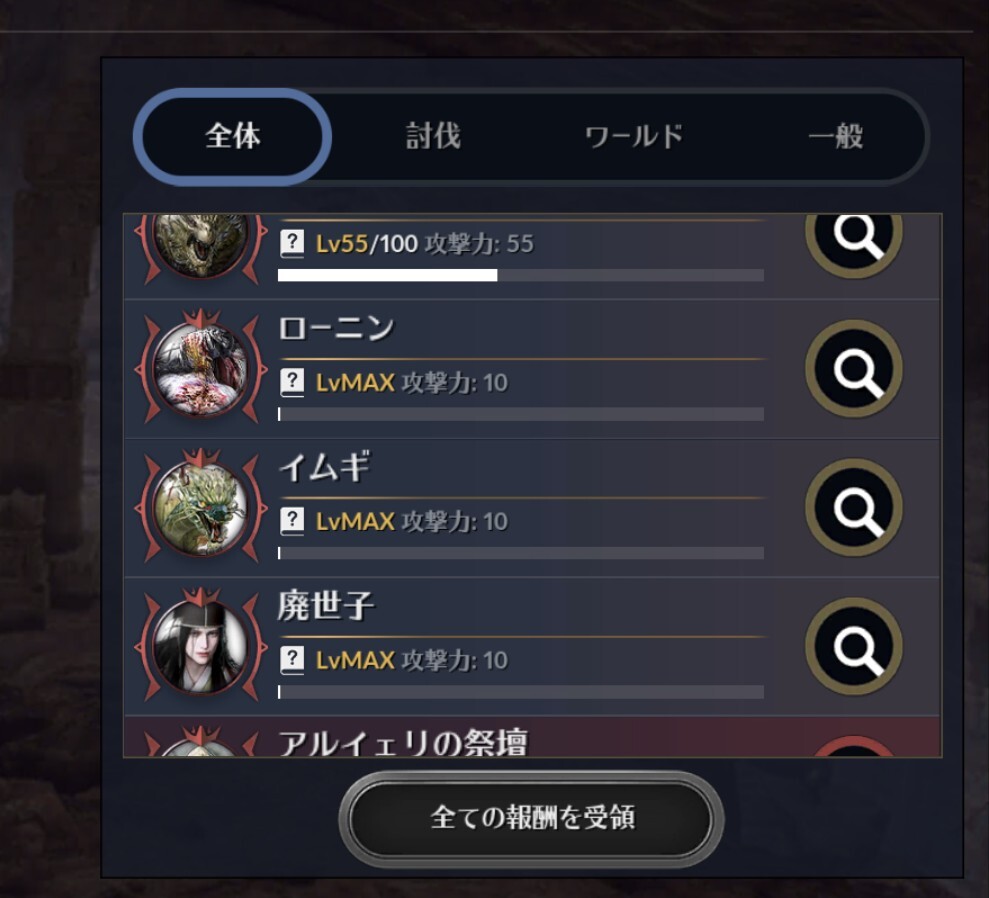Open magnifier details for 廃世子

853,646
